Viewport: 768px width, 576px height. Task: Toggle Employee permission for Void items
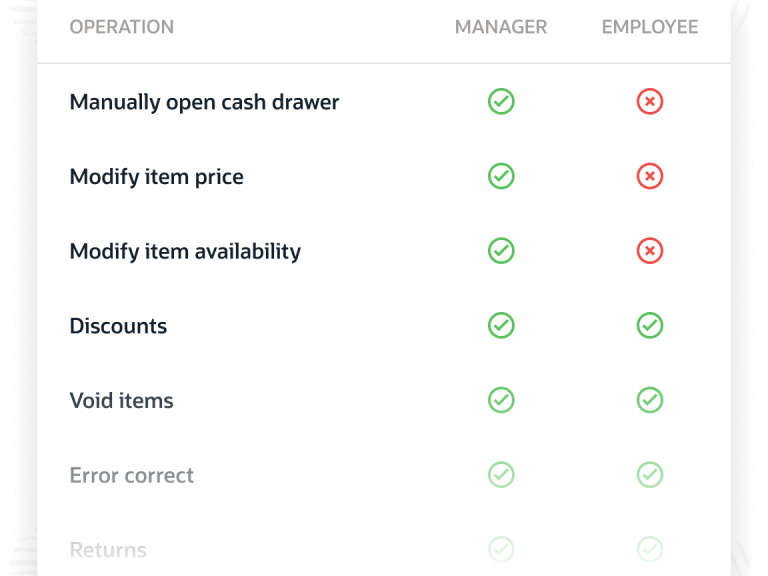click(650, 400)
